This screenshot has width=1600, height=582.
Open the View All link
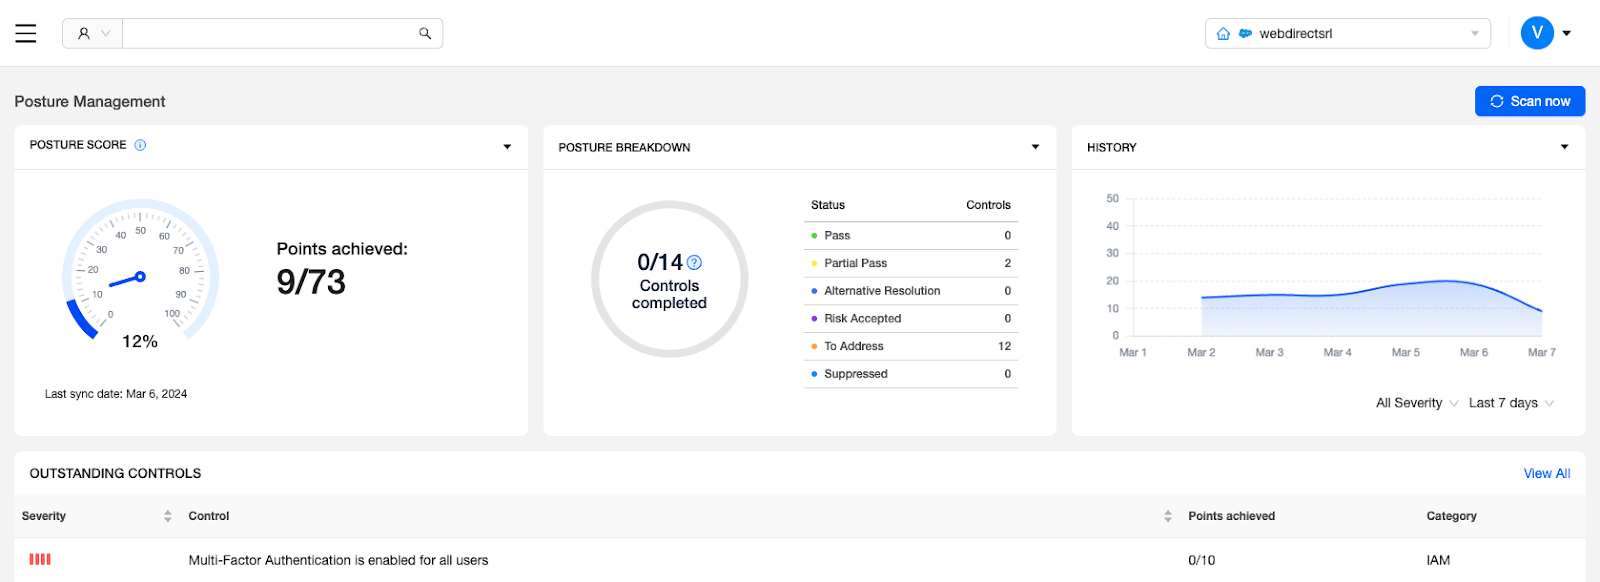tap(1547, 473)
